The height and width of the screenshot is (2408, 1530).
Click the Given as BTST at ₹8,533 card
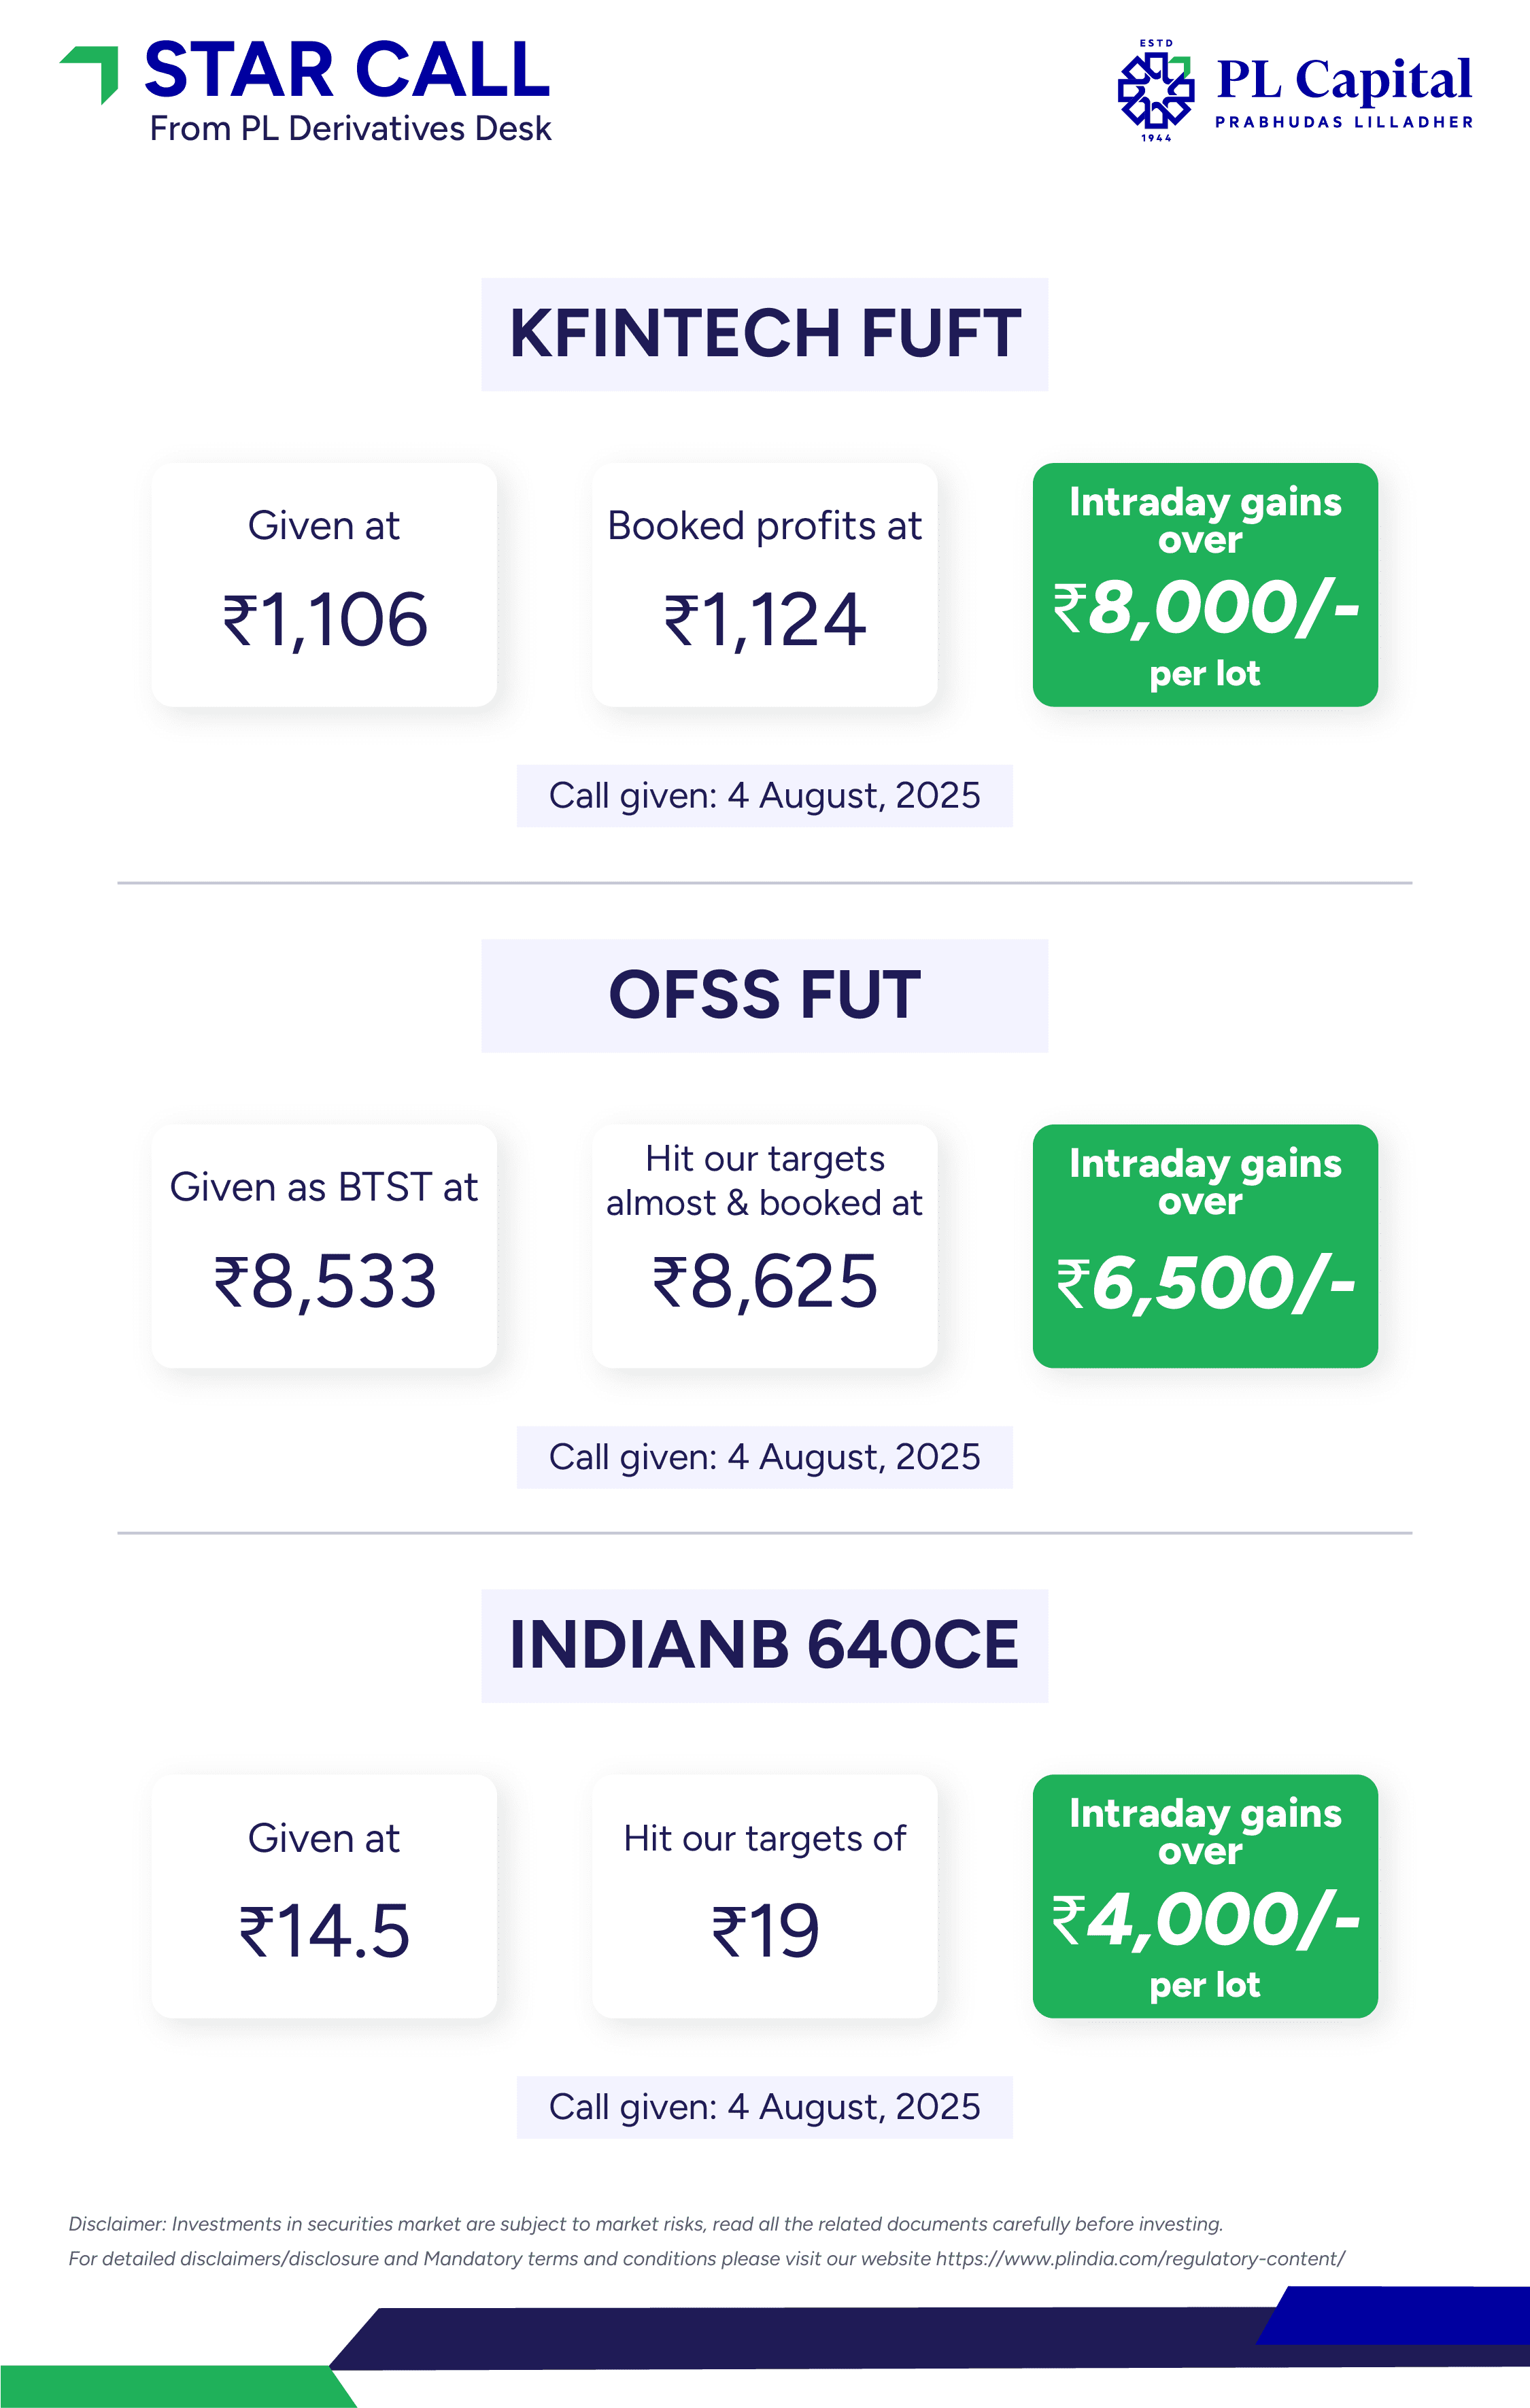tap(324, 1246)
